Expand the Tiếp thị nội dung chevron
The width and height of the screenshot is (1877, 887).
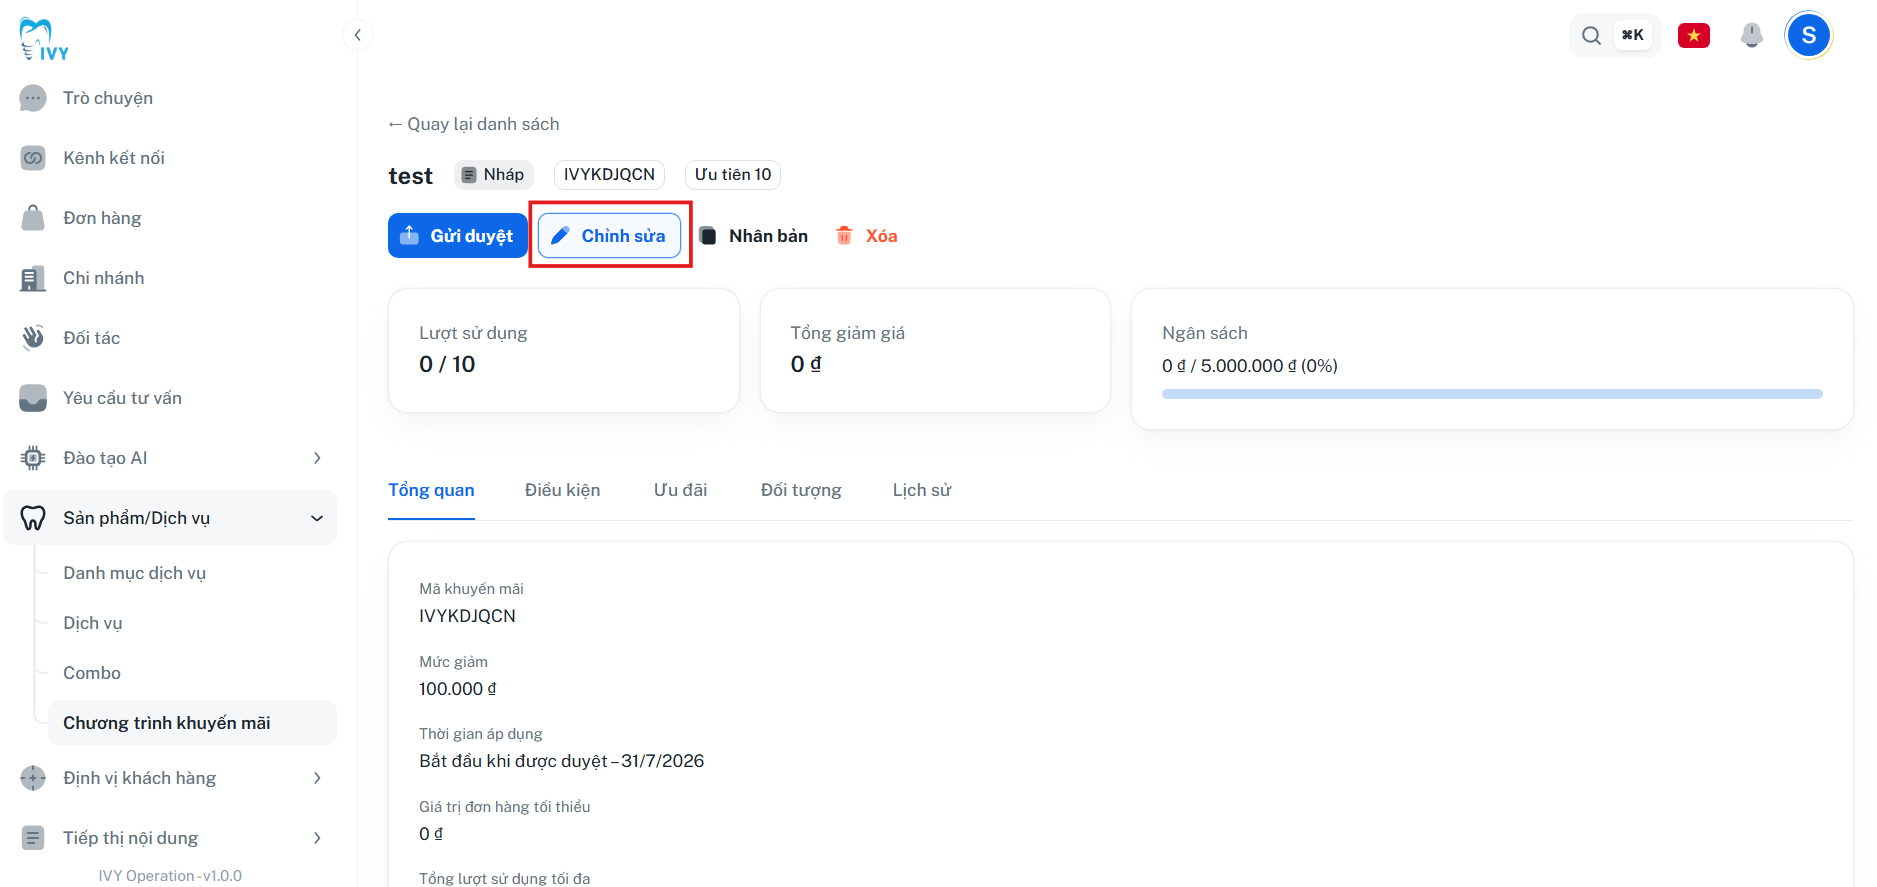[317, 838]
